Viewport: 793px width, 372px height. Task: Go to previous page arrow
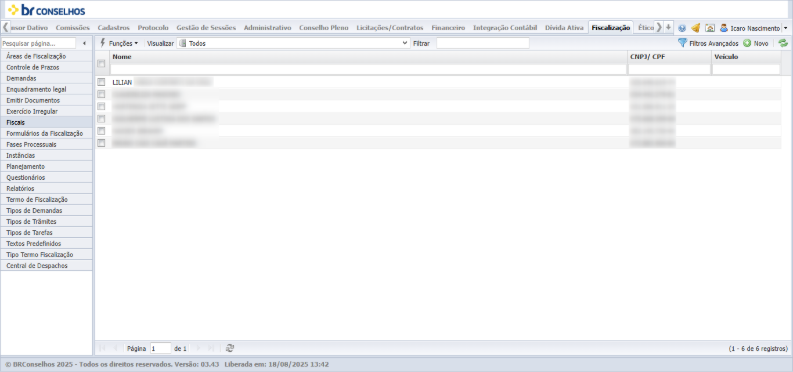[116, 348]
